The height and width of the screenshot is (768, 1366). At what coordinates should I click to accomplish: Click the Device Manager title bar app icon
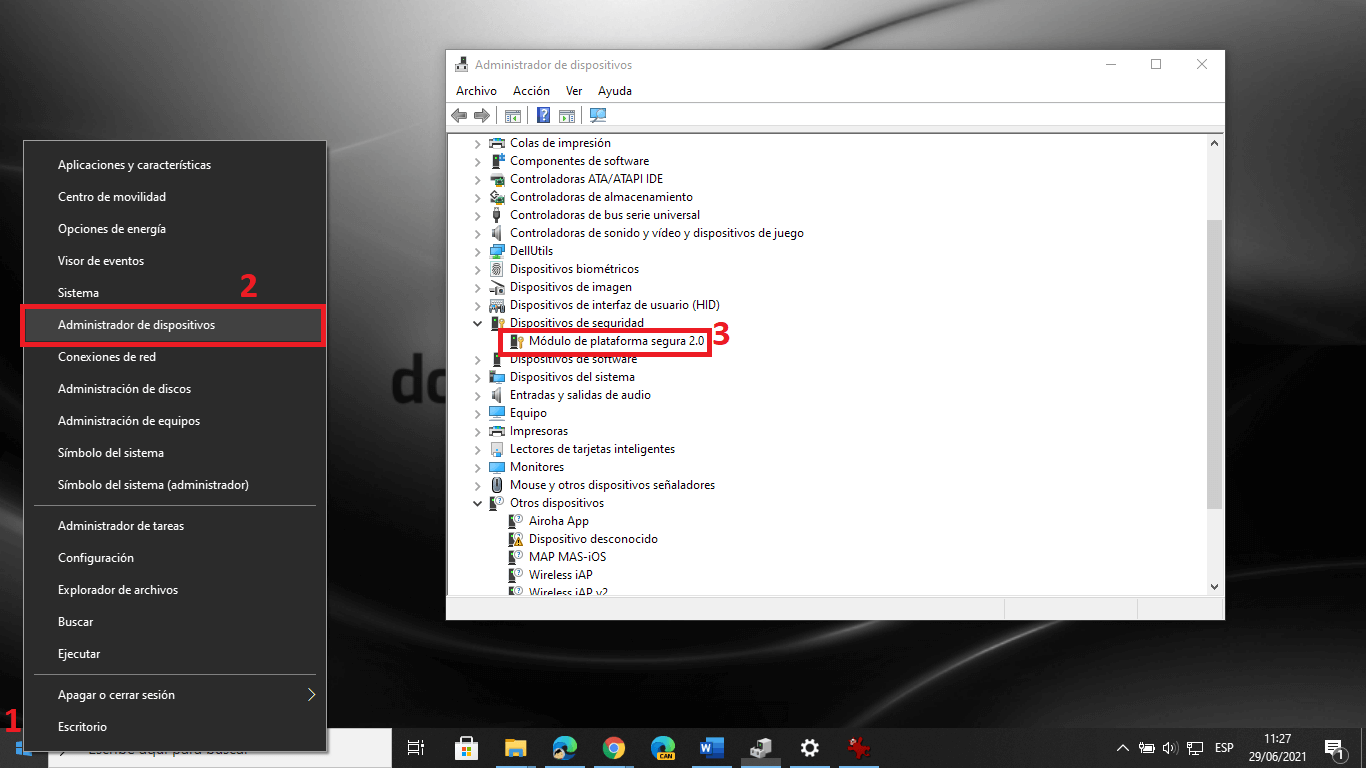(461, 65)
